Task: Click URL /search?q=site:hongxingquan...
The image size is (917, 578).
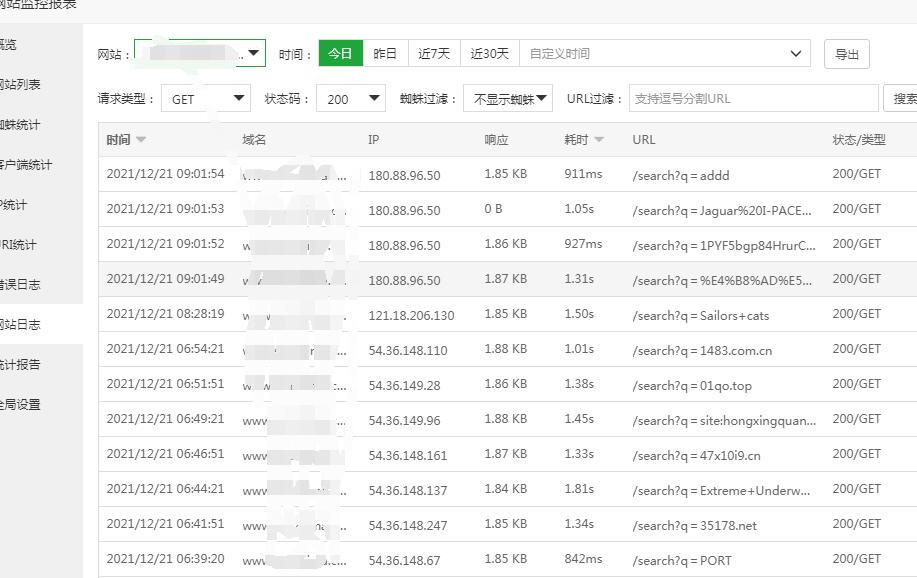Action: (724, 421)
